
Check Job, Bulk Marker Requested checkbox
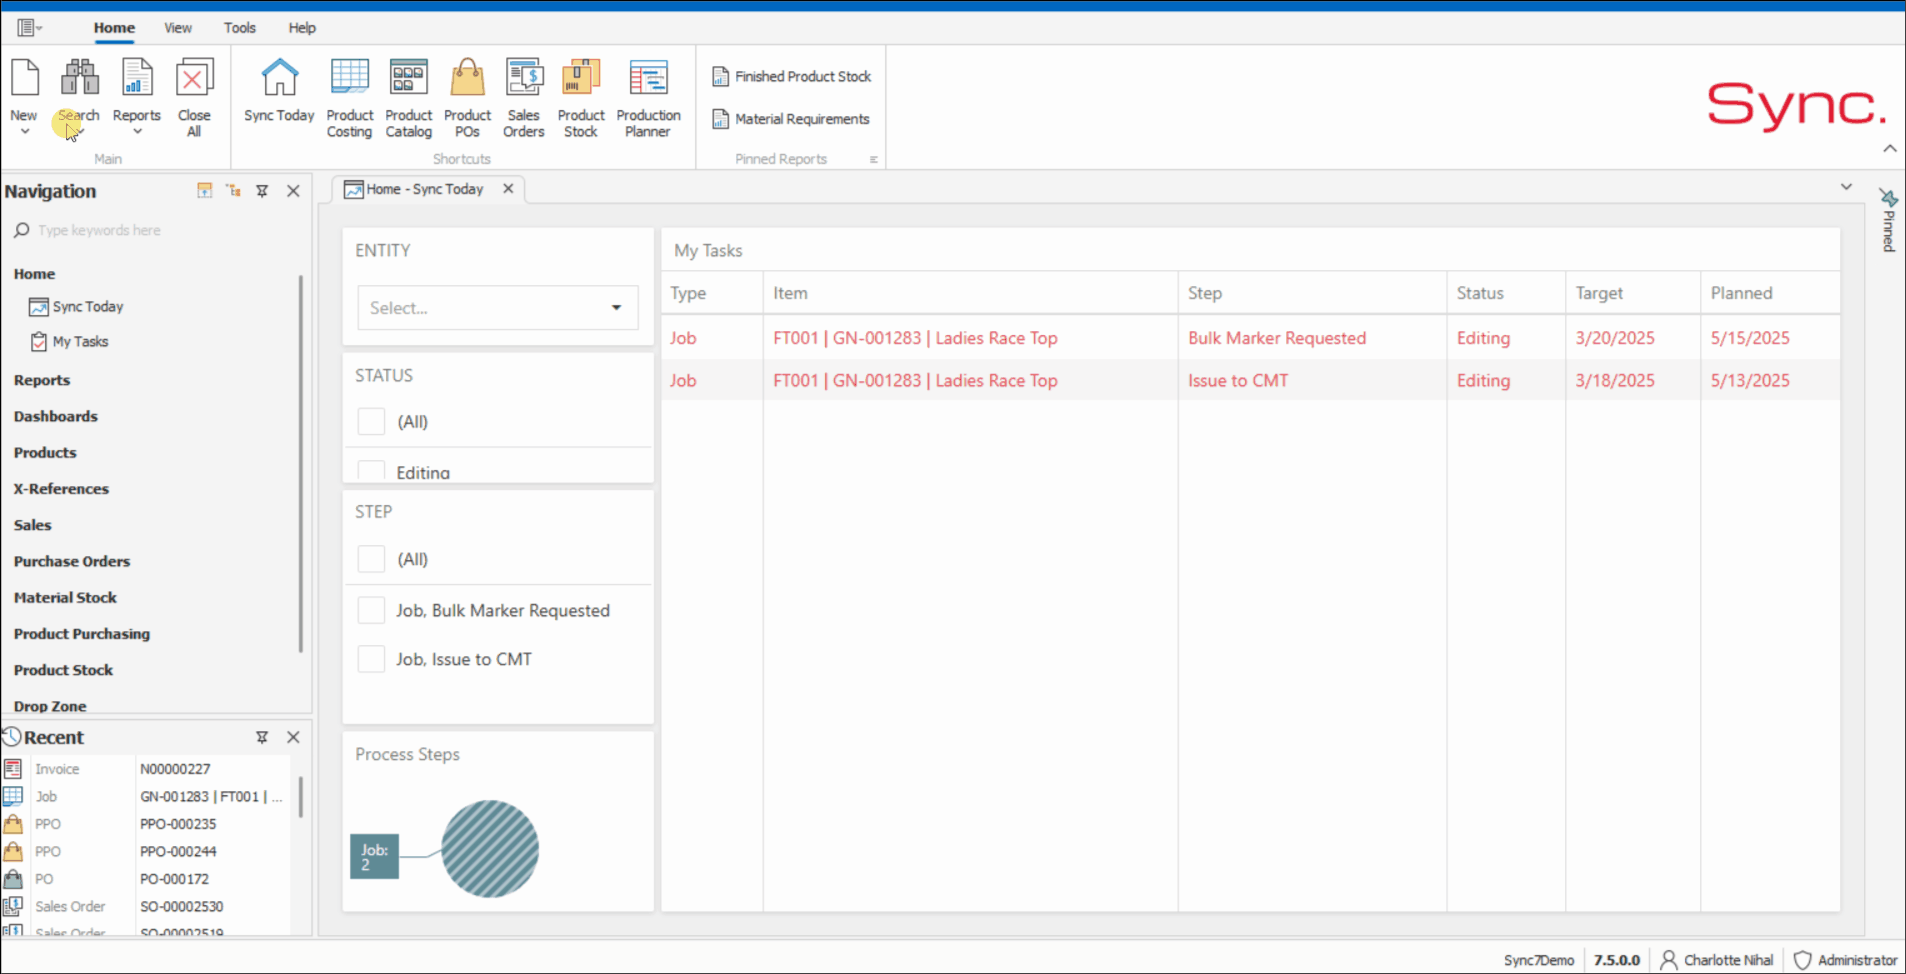[371, 610]
